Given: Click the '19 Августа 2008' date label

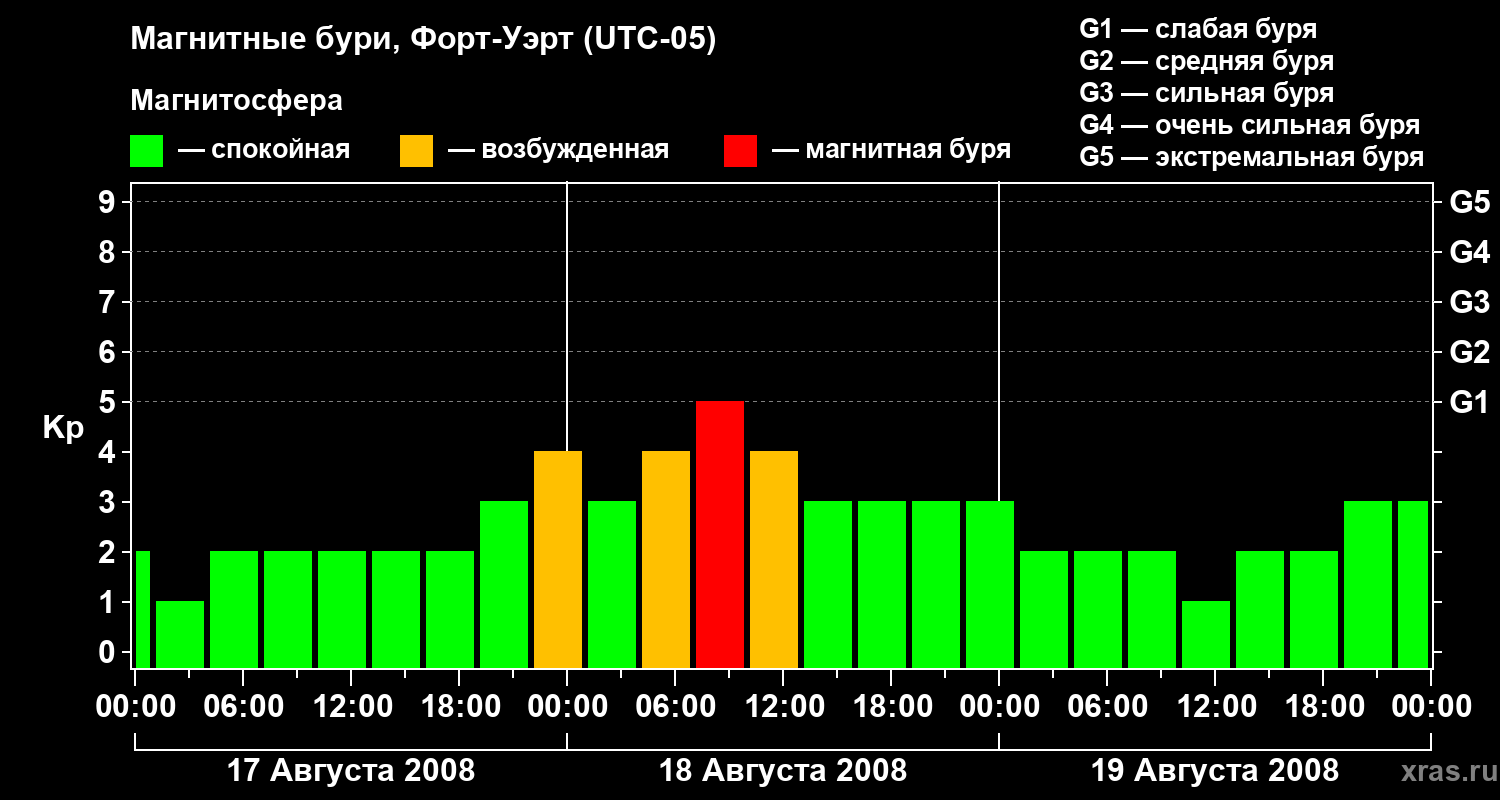Looking at the screenshot, I should [1215, 771].
